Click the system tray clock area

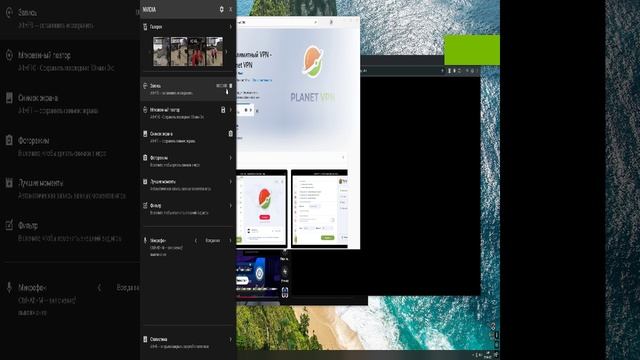(489, 355)
